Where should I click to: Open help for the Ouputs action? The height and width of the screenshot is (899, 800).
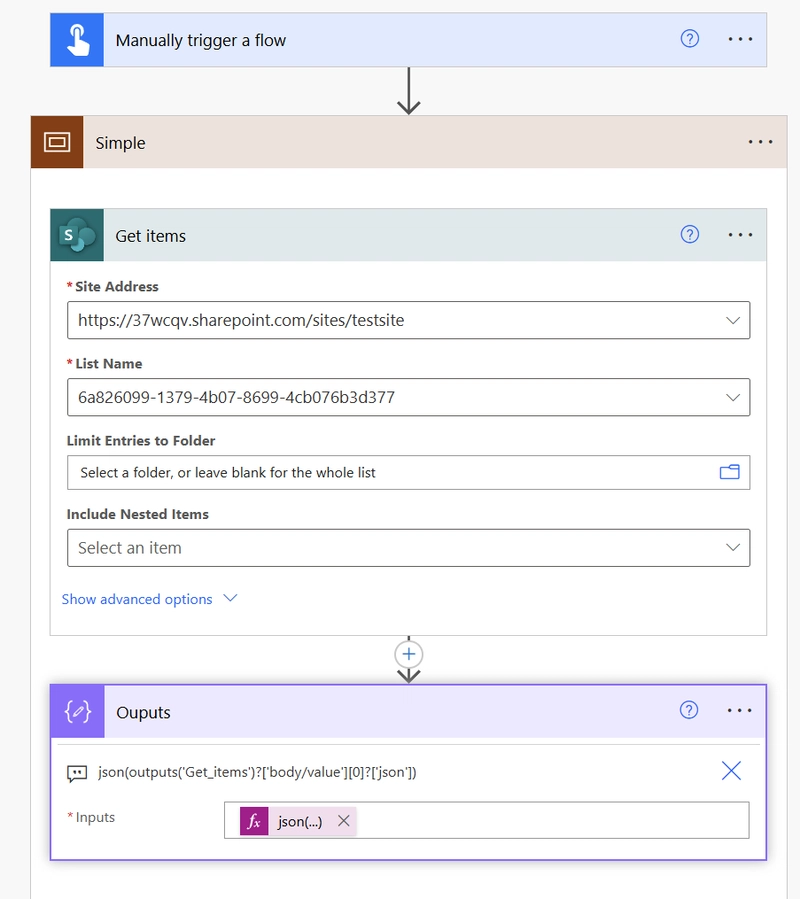point(689,710)
